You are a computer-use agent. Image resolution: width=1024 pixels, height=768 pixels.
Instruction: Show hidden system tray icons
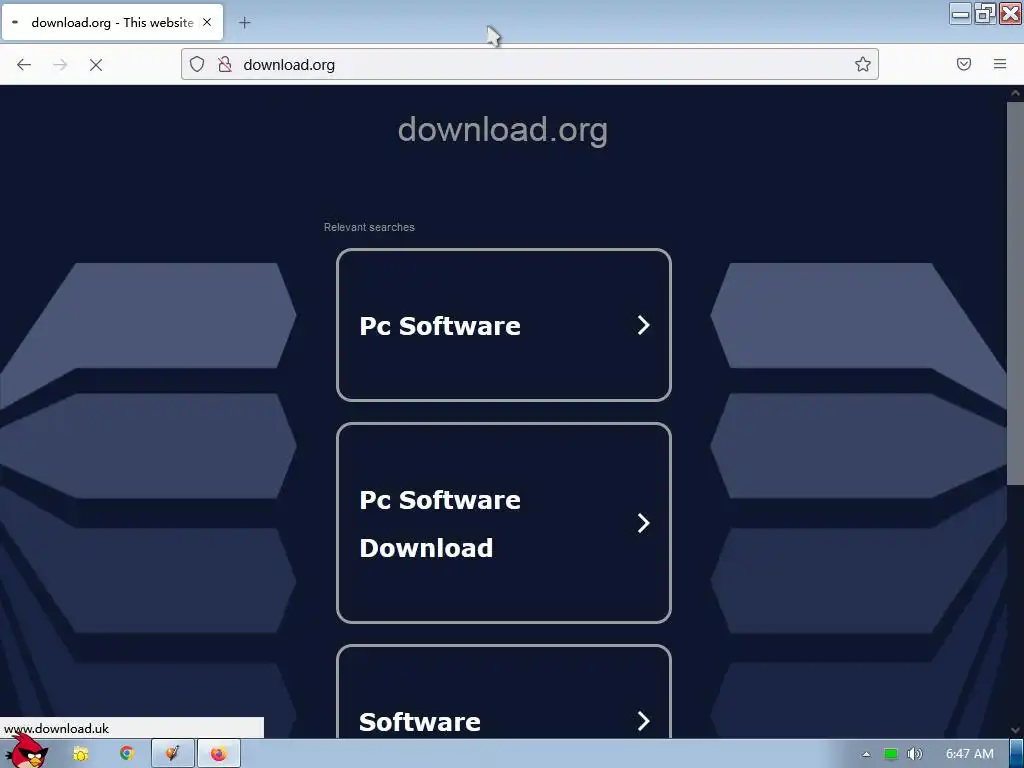coord(866,754)
